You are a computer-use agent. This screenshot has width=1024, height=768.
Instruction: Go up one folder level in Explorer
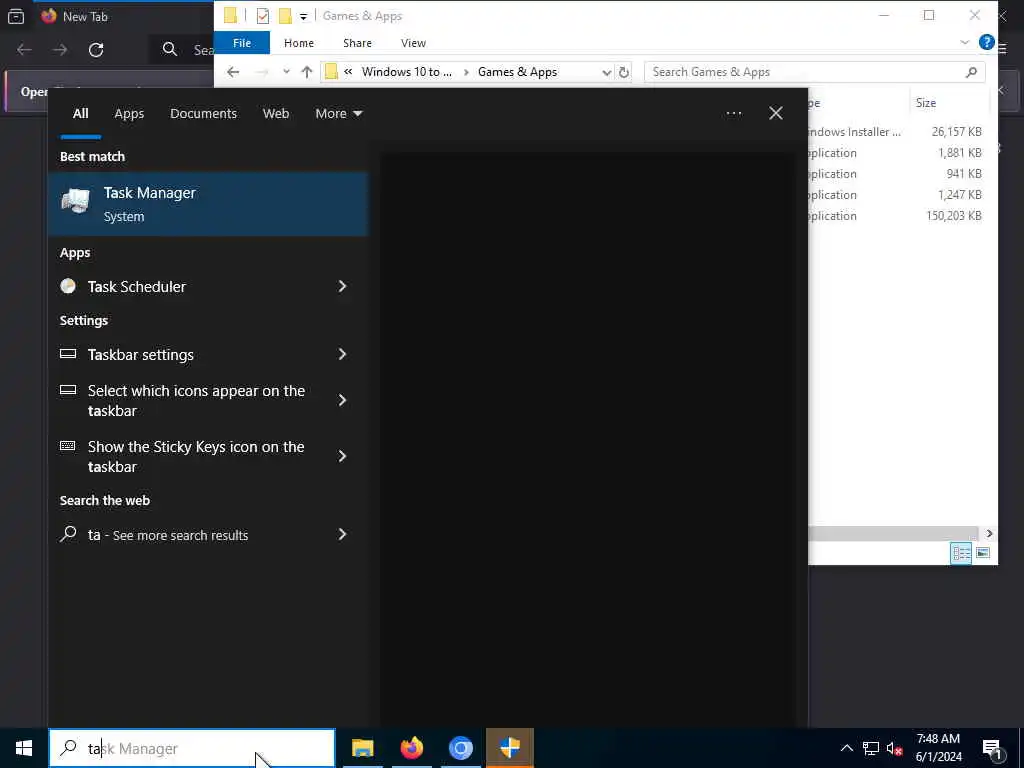tap(307, 72)
